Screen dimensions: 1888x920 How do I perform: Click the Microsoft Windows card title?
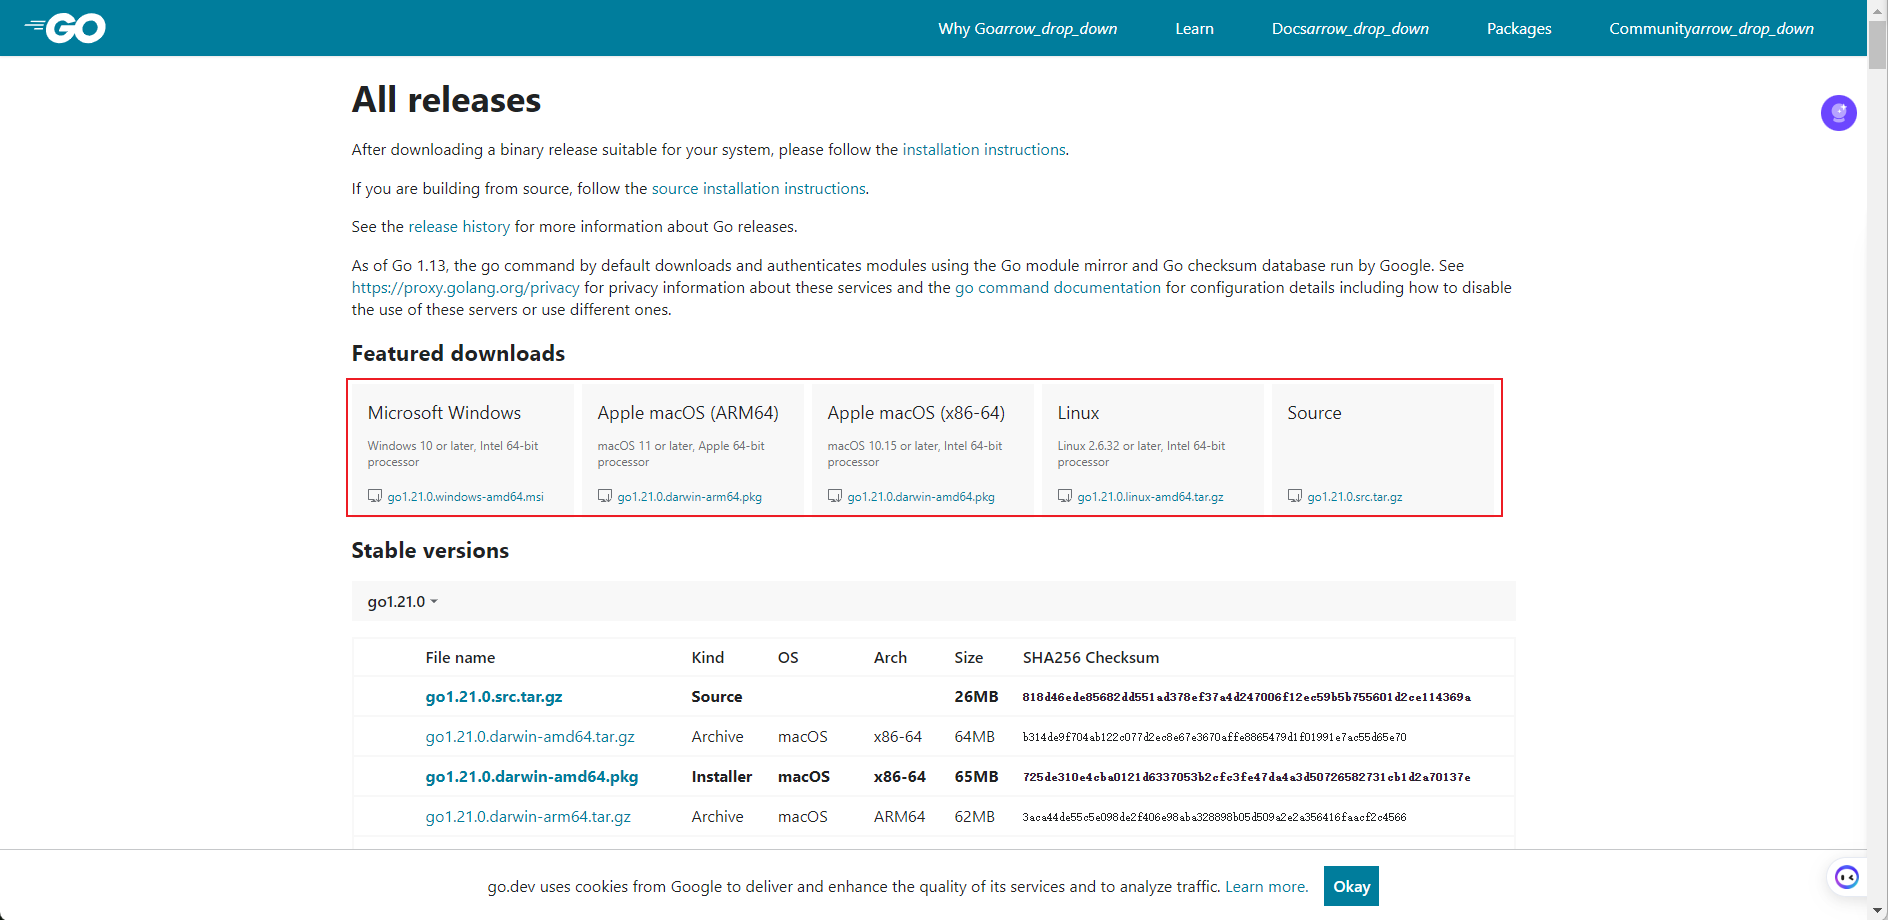444,413
